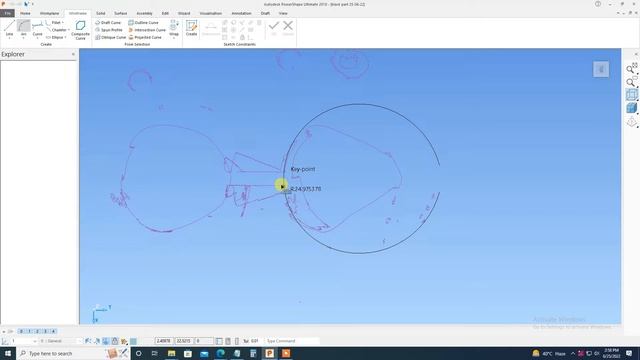Screen dimensions: 640x360
Task: Switch to the Assembly tab
Action: tap(144, 13)
